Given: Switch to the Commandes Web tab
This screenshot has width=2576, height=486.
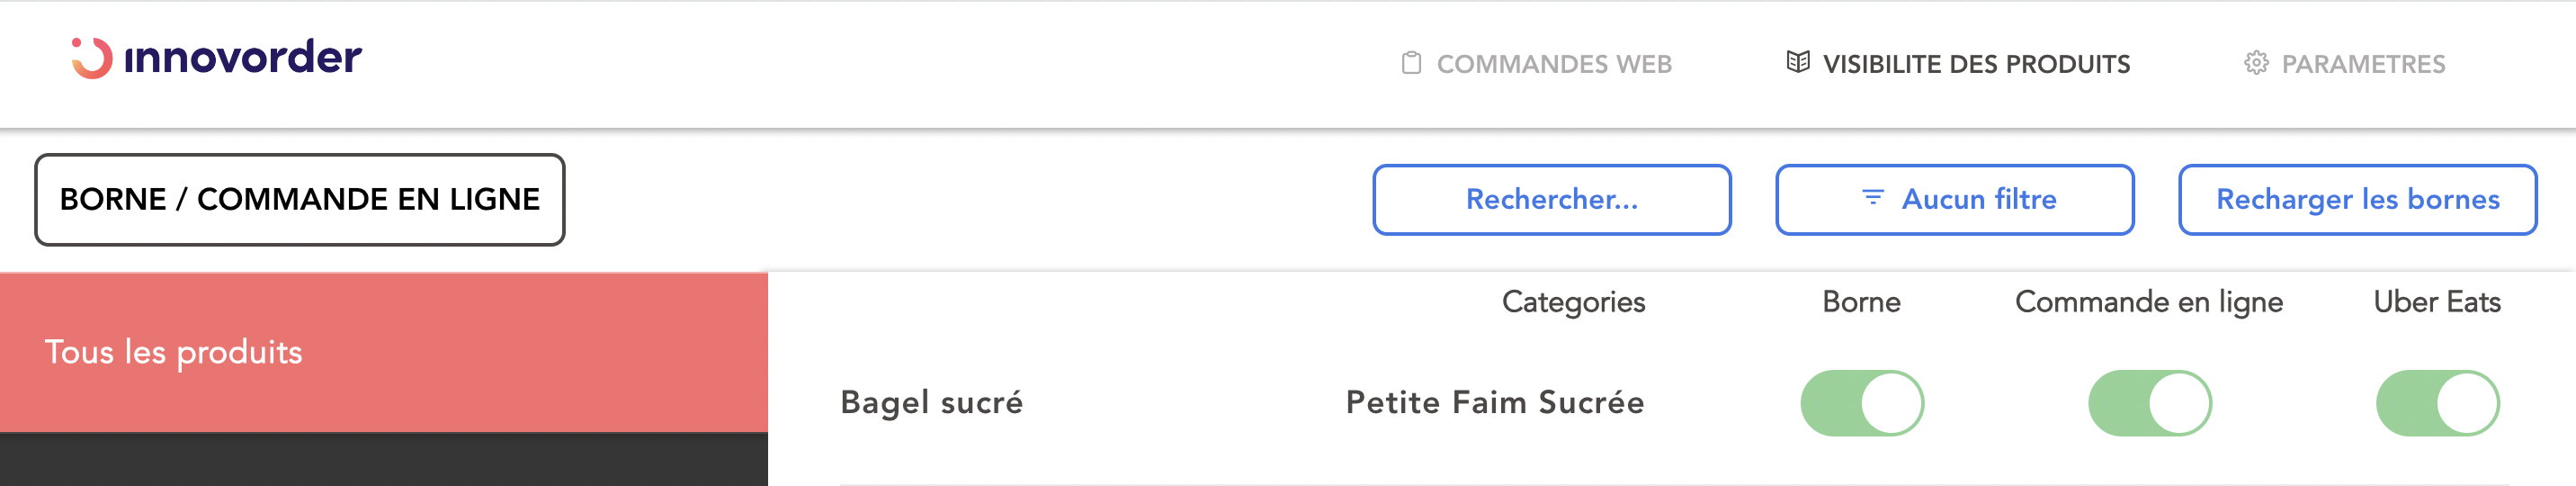Looking at the screenshot, I should [1553, 64].
